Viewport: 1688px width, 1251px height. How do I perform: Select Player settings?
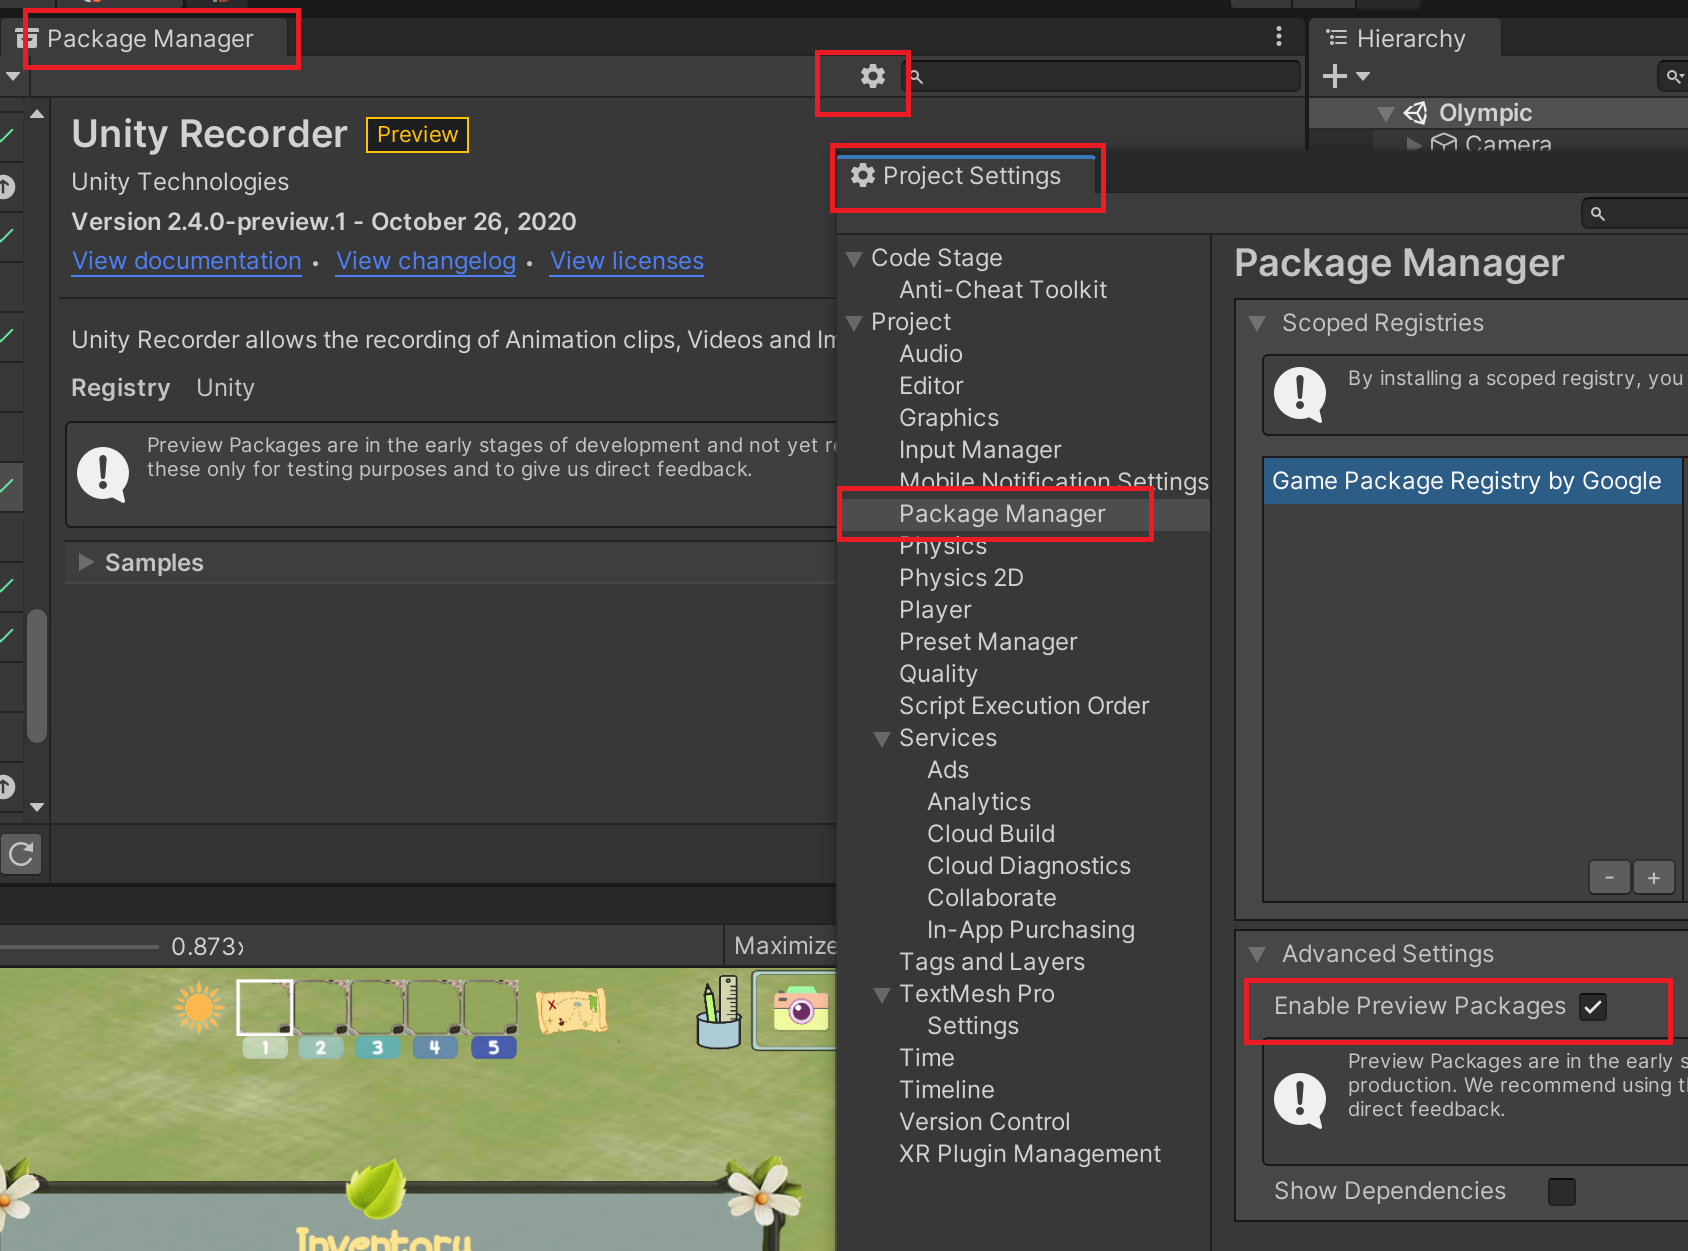935,610
